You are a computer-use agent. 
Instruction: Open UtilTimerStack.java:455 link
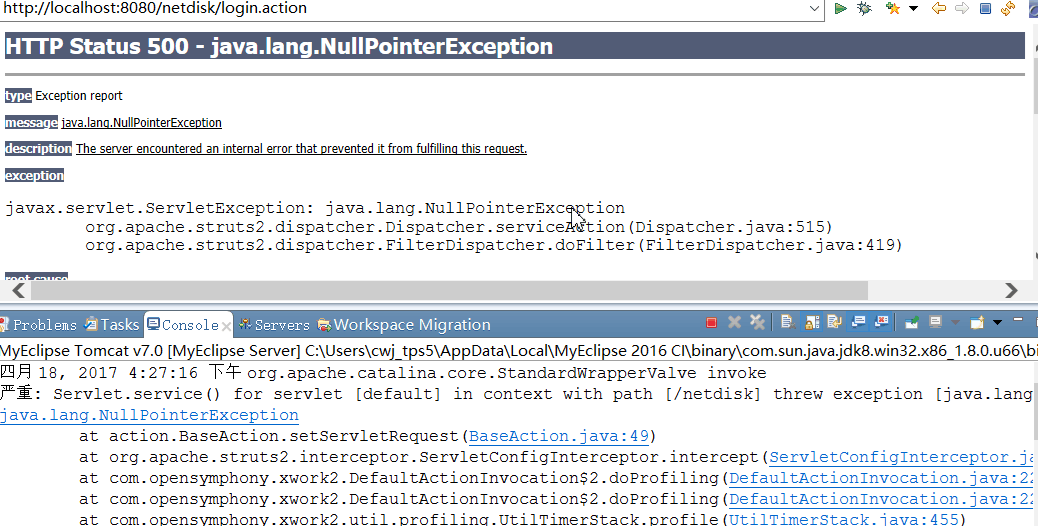coord(844,519)
